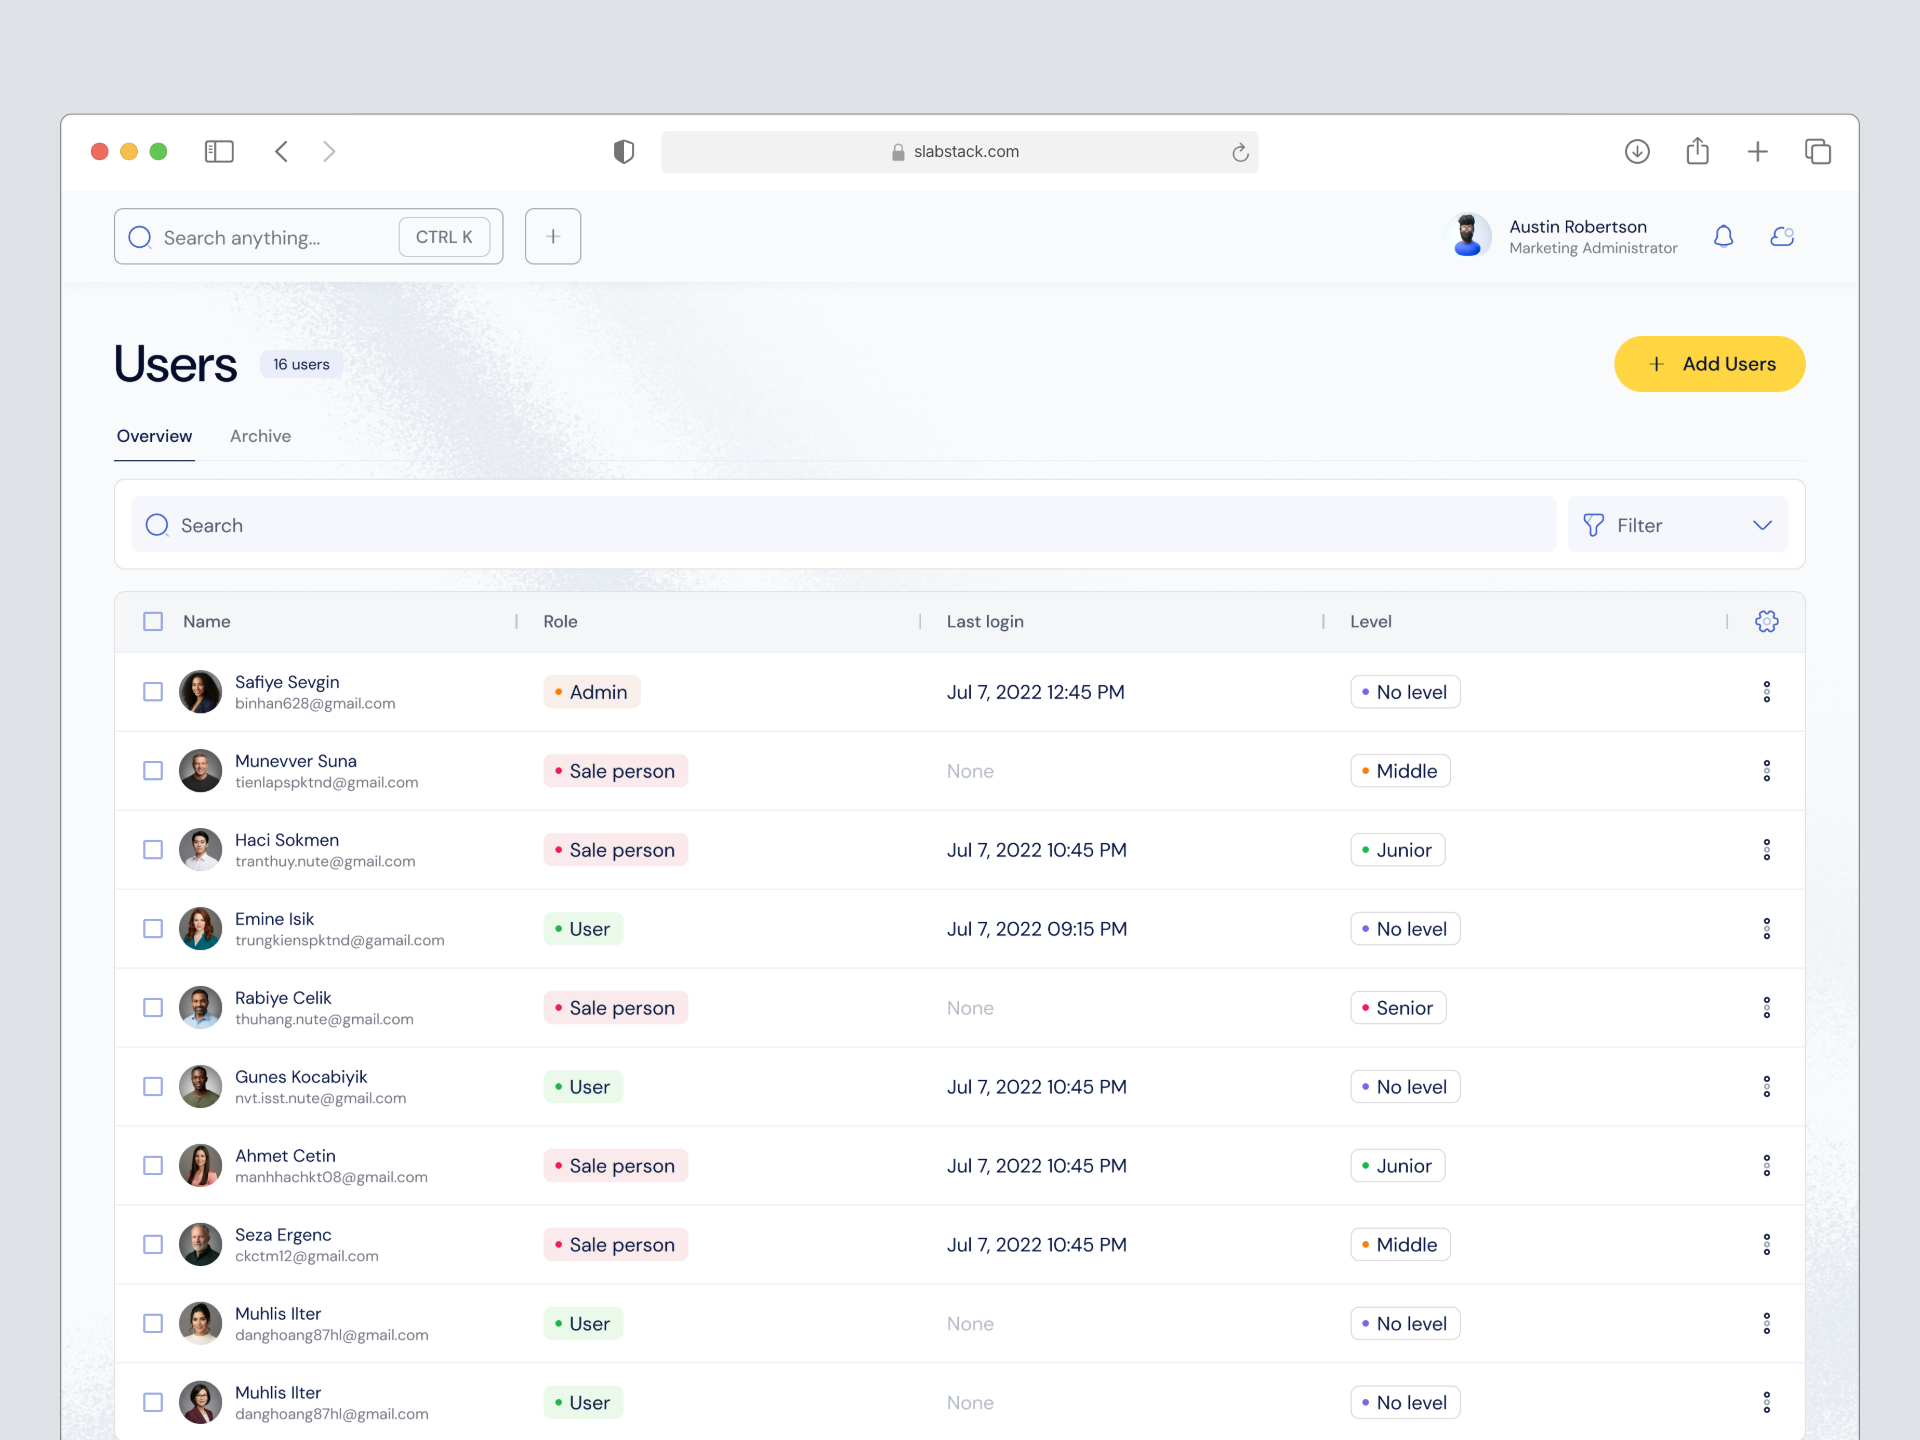Image resolution: width=1920 pixels, height=1440 pixels.
Task: Select the checkbox for Safiye Sevgin
Action: click(x=153, y=692)
